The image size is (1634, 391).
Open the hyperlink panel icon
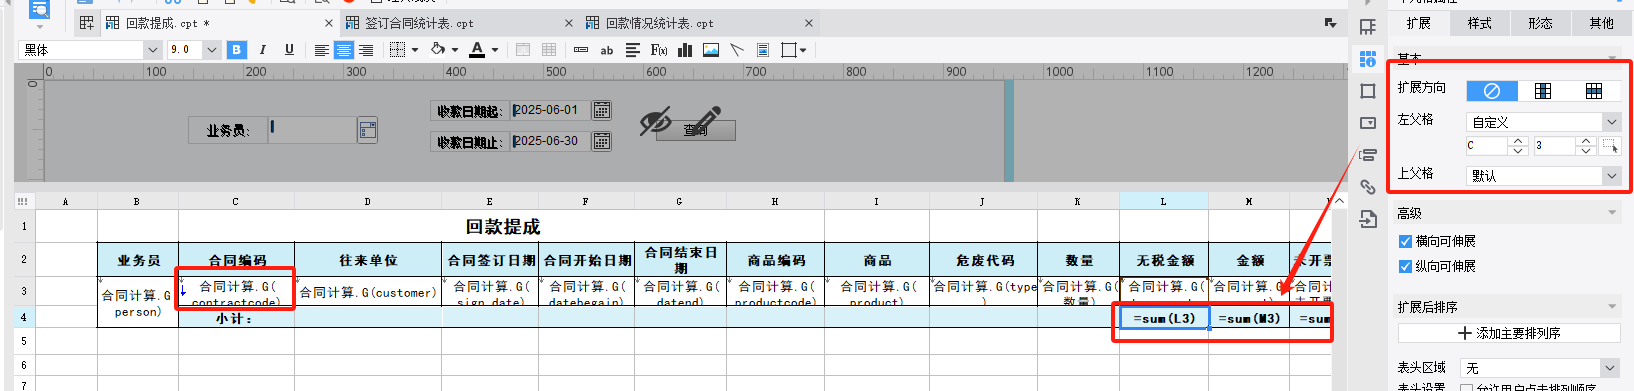tap(1368, 187)
